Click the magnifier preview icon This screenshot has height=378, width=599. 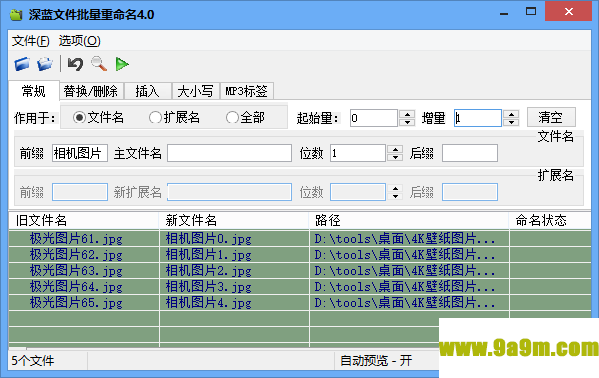[99, 64]
